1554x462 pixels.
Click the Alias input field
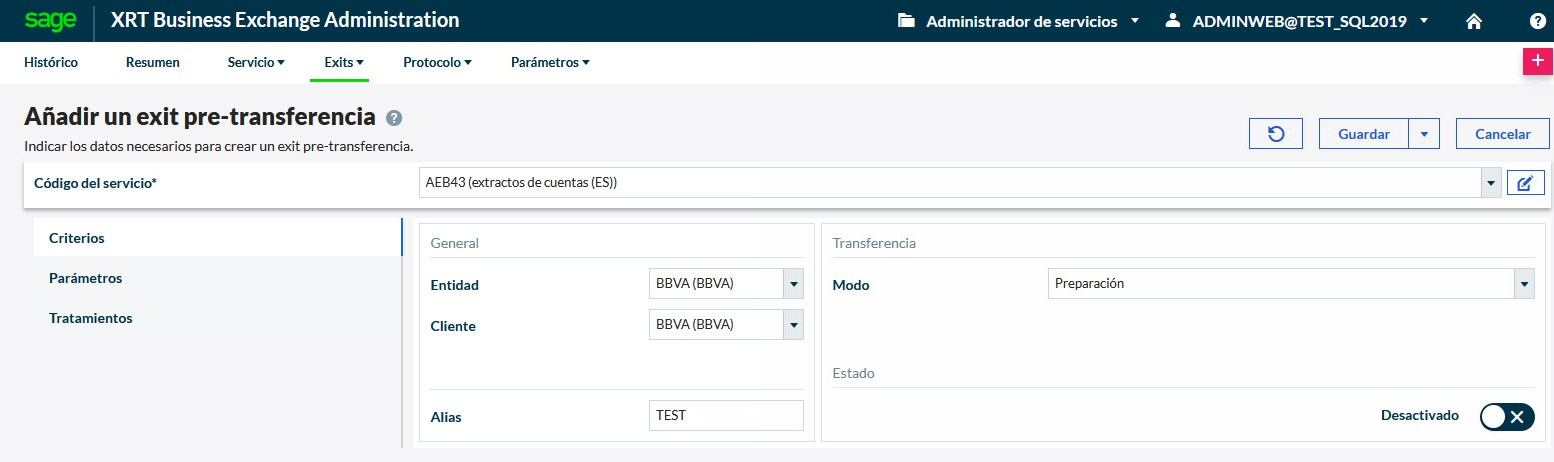tap(726, 416)
